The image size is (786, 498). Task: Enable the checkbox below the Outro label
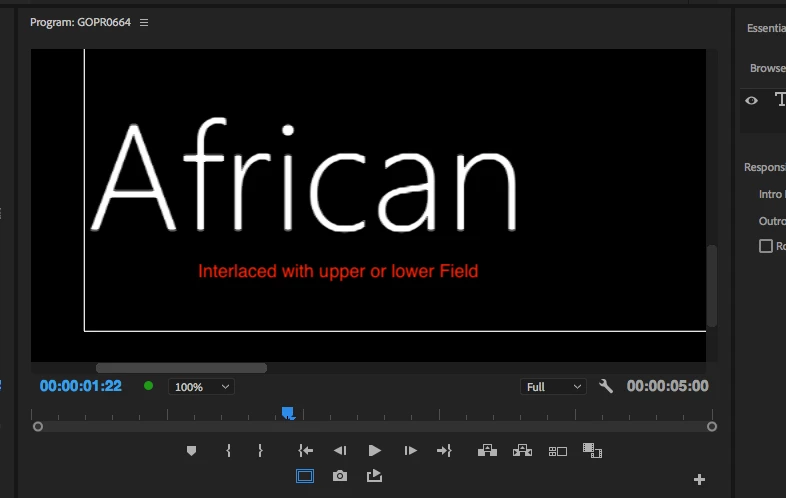tap(765, 246)
